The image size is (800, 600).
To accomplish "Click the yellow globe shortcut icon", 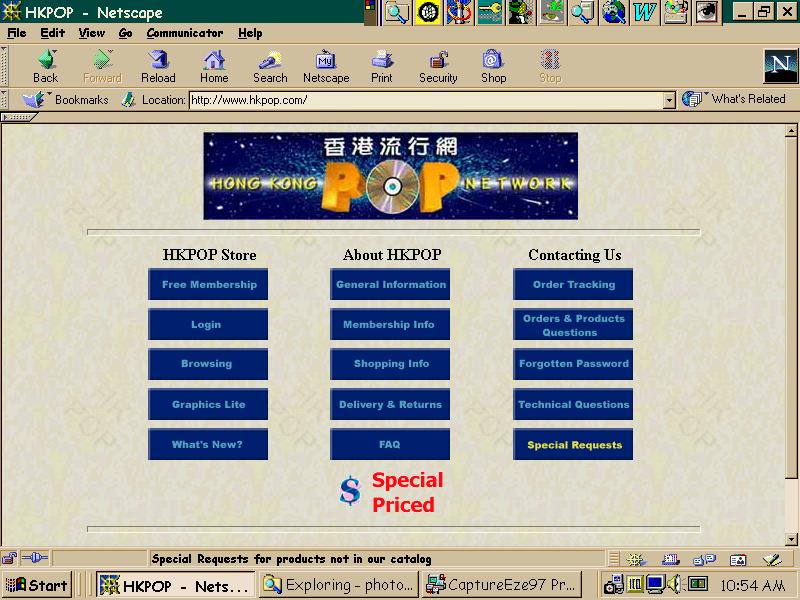I will click(x=428, y=12).
